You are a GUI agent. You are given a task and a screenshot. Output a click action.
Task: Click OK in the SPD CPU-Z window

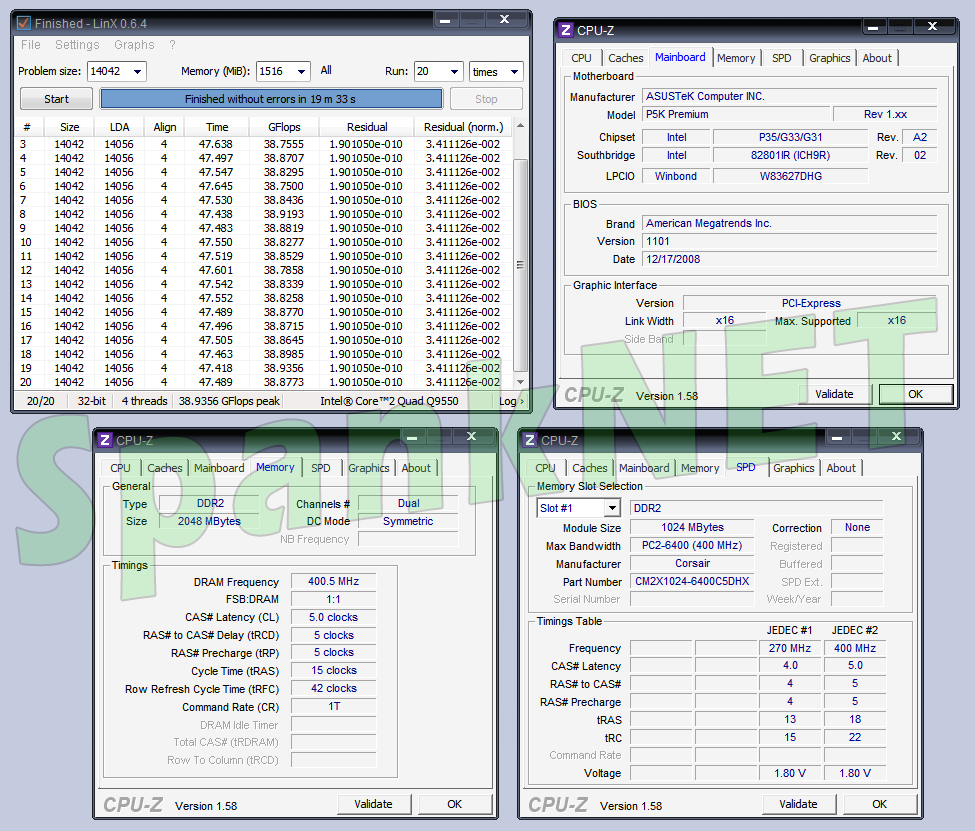(x=879, y=804)
